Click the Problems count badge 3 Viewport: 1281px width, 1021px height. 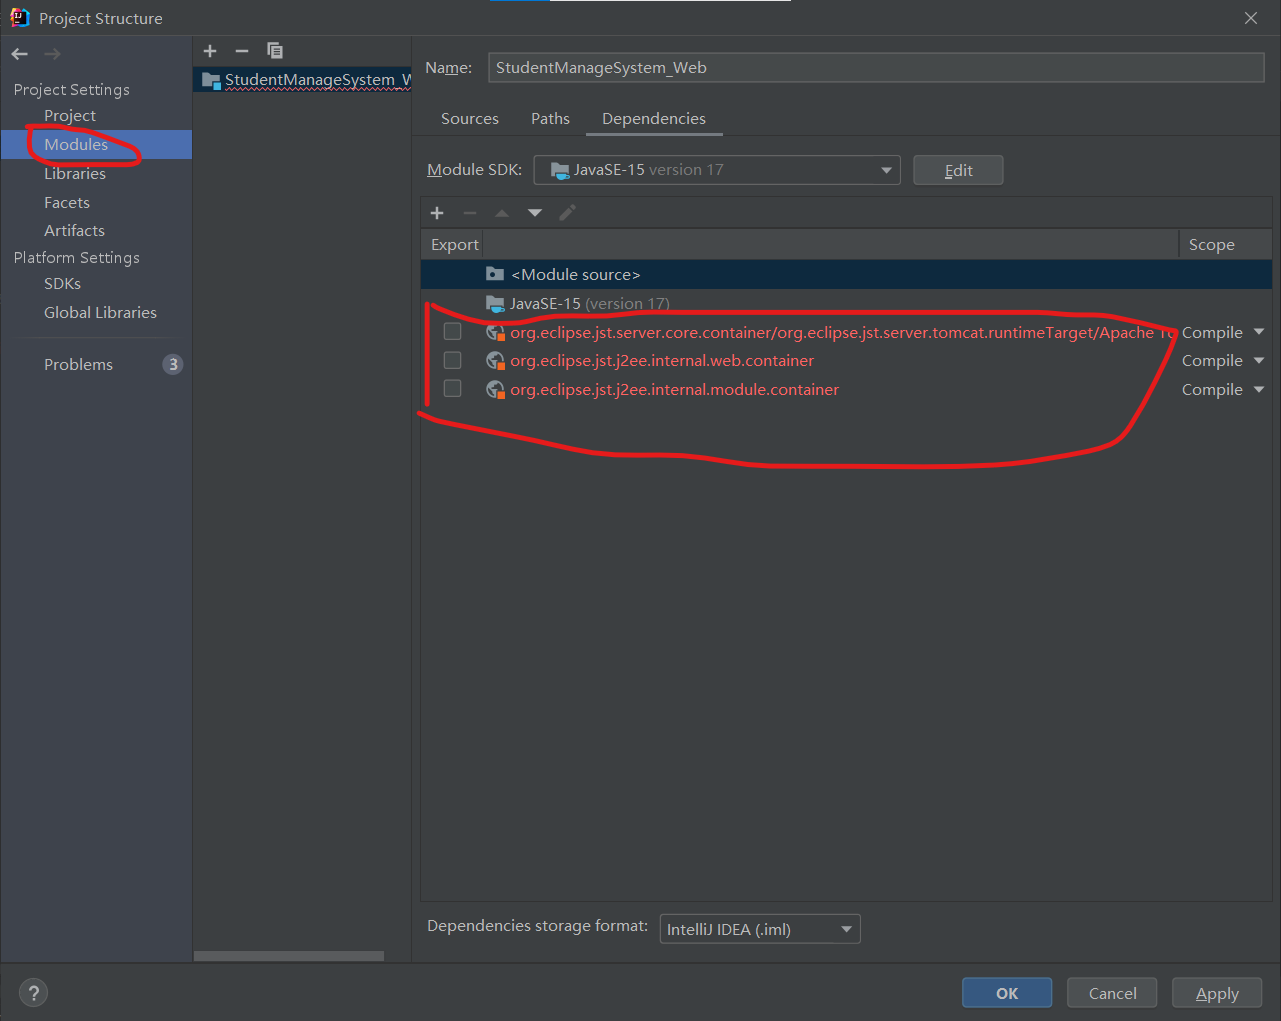[173, 365]
